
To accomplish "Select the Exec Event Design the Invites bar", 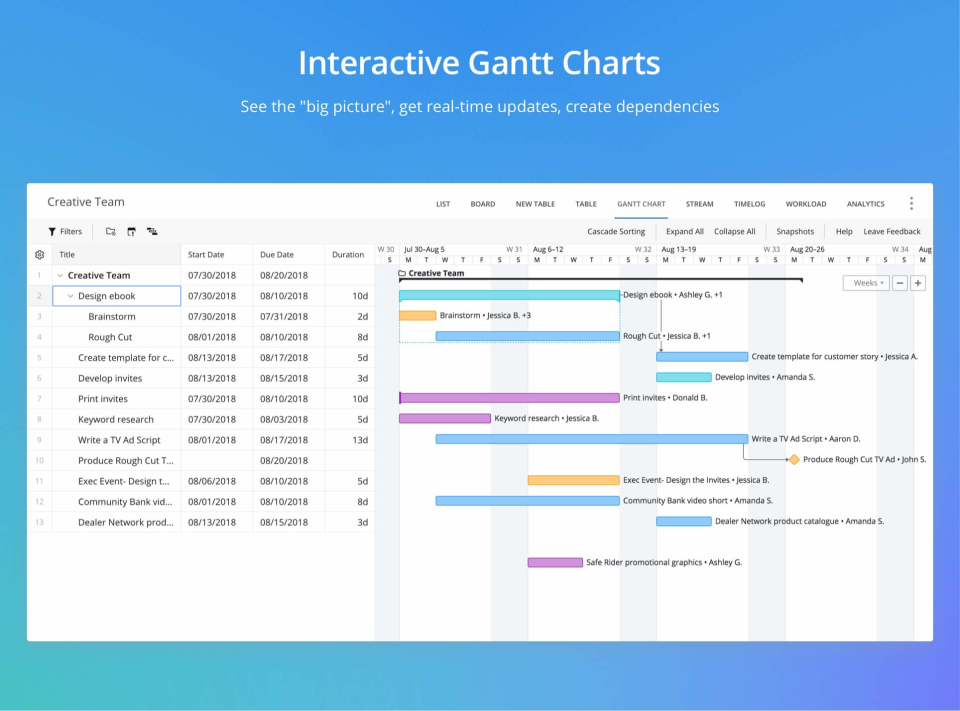I will pyautogui.click(x=573, y=480).
